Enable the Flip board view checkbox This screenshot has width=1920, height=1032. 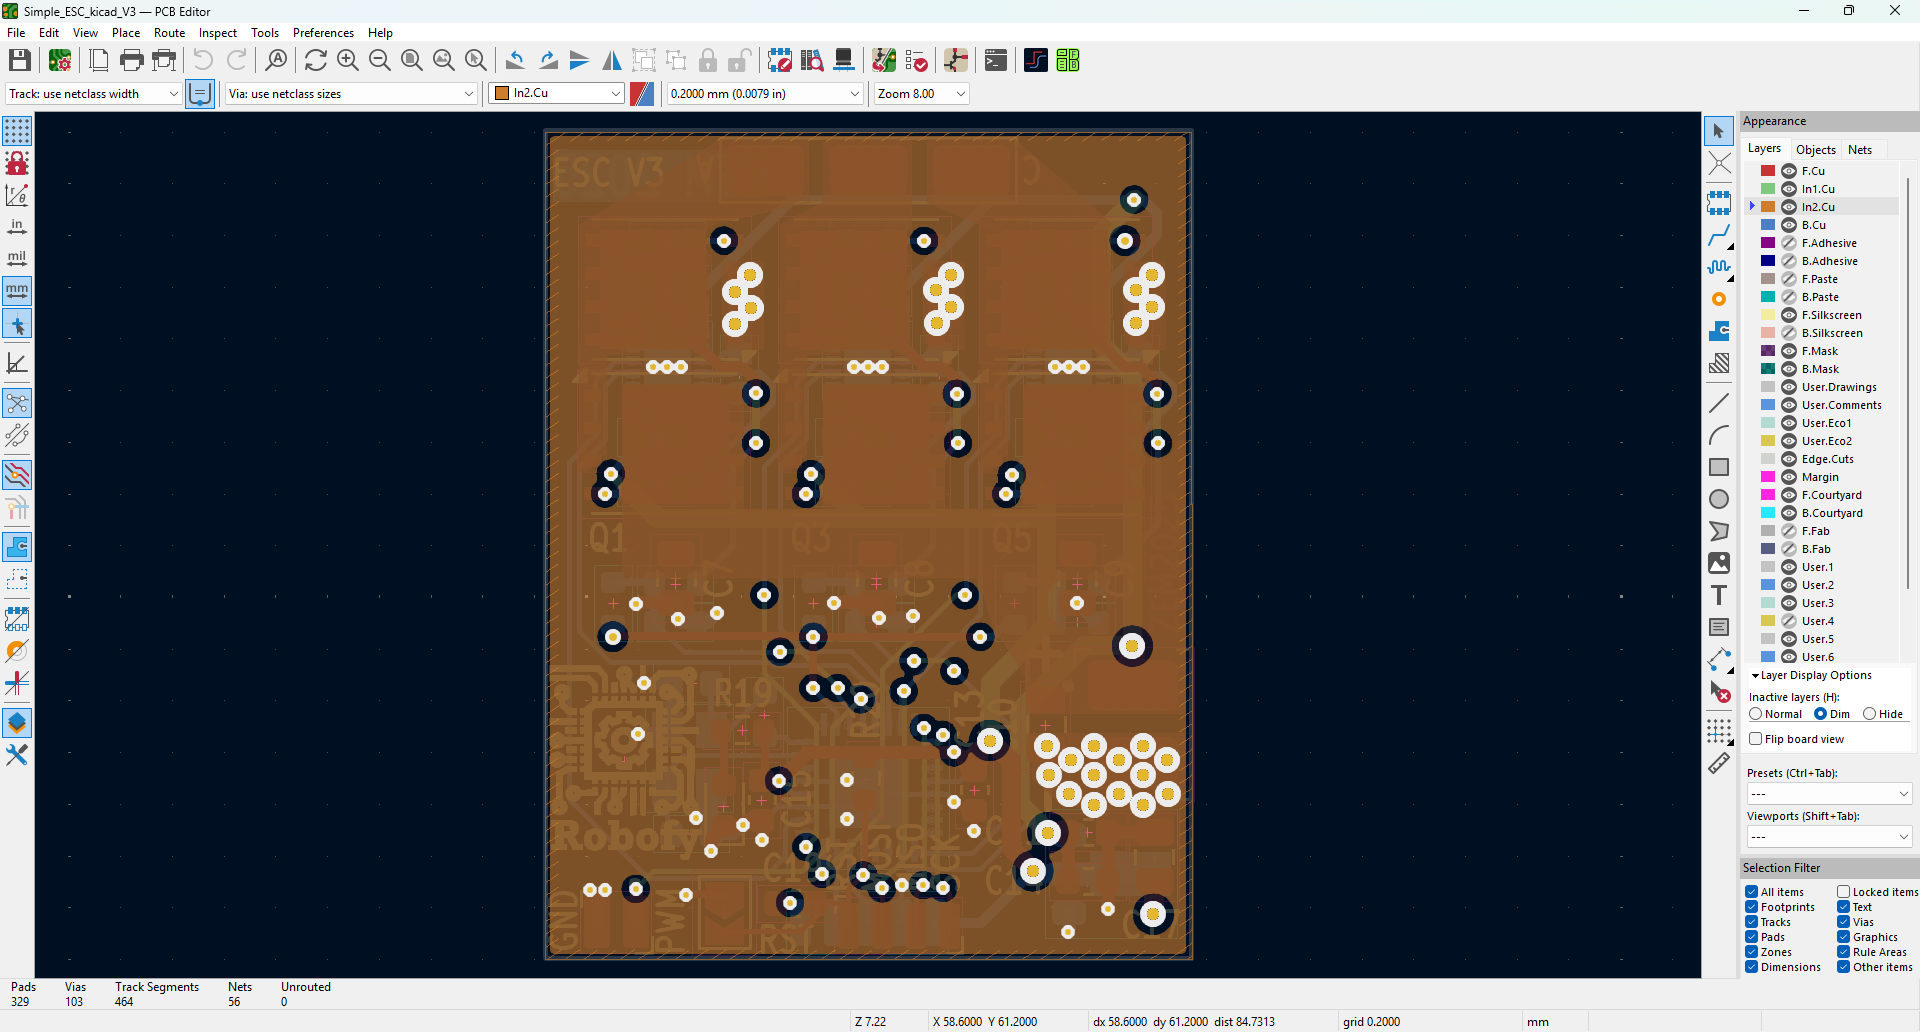[1755, 739]
